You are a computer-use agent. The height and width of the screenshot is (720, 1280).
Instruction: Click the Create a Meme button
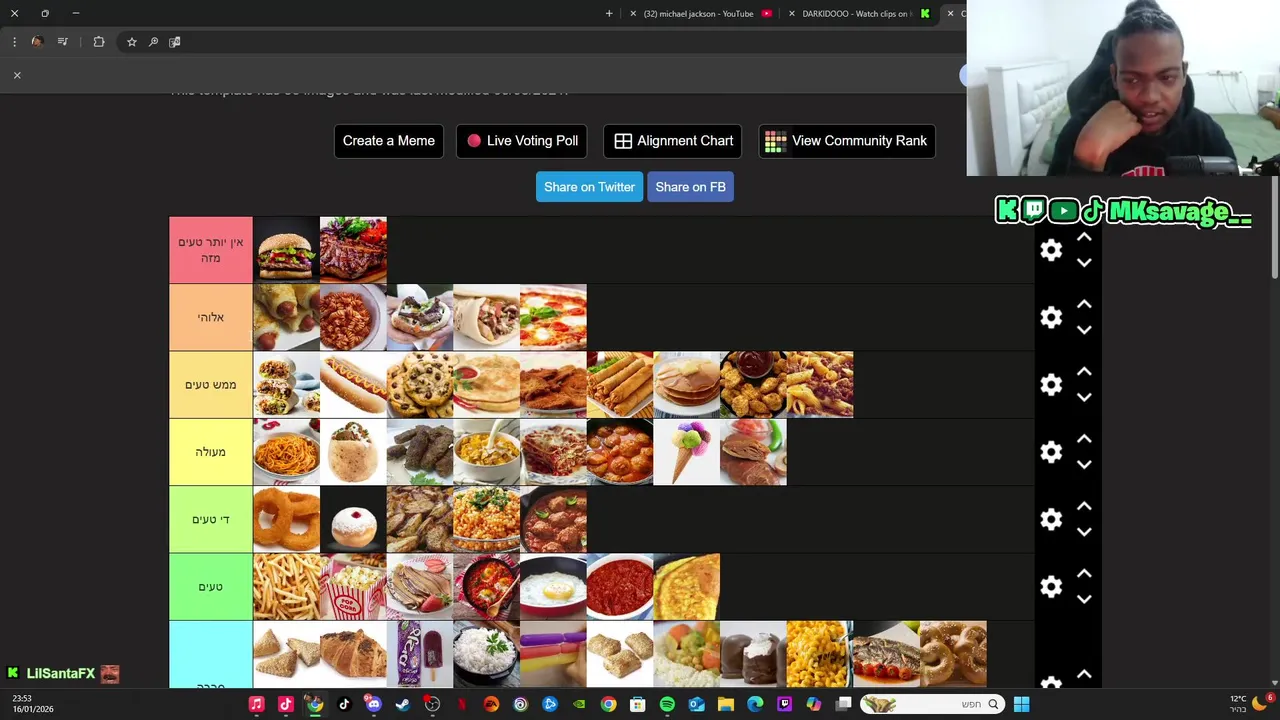pos(389,141)
